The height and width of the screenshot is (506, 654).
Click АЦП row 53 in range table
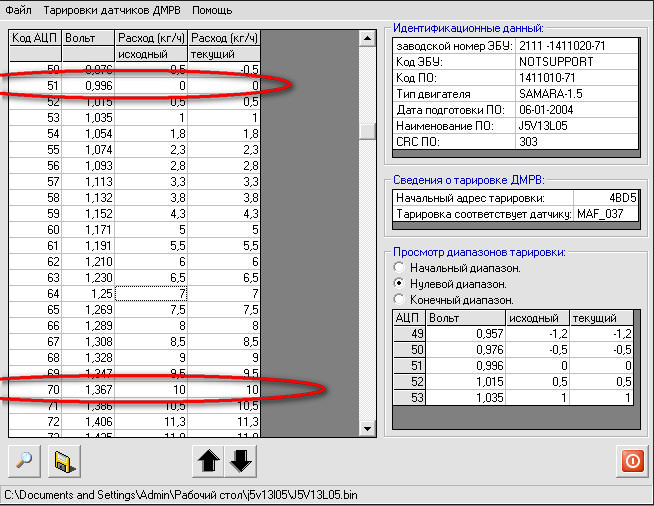click(x=410, y=398)
